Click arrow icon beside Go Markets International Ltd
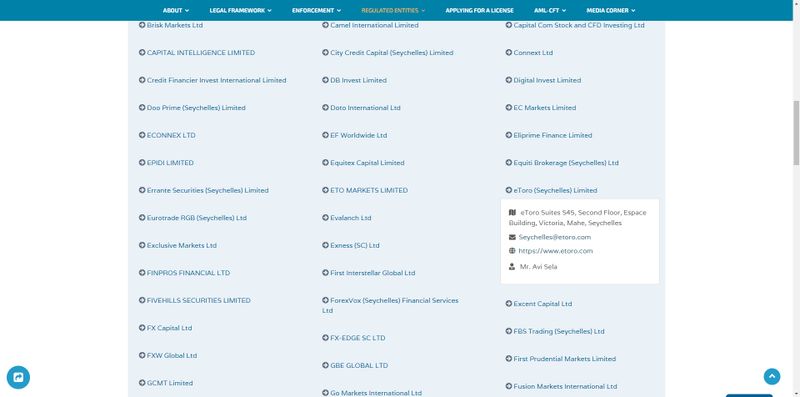Viewport: 800px width, 397px height. pos(326,393)
